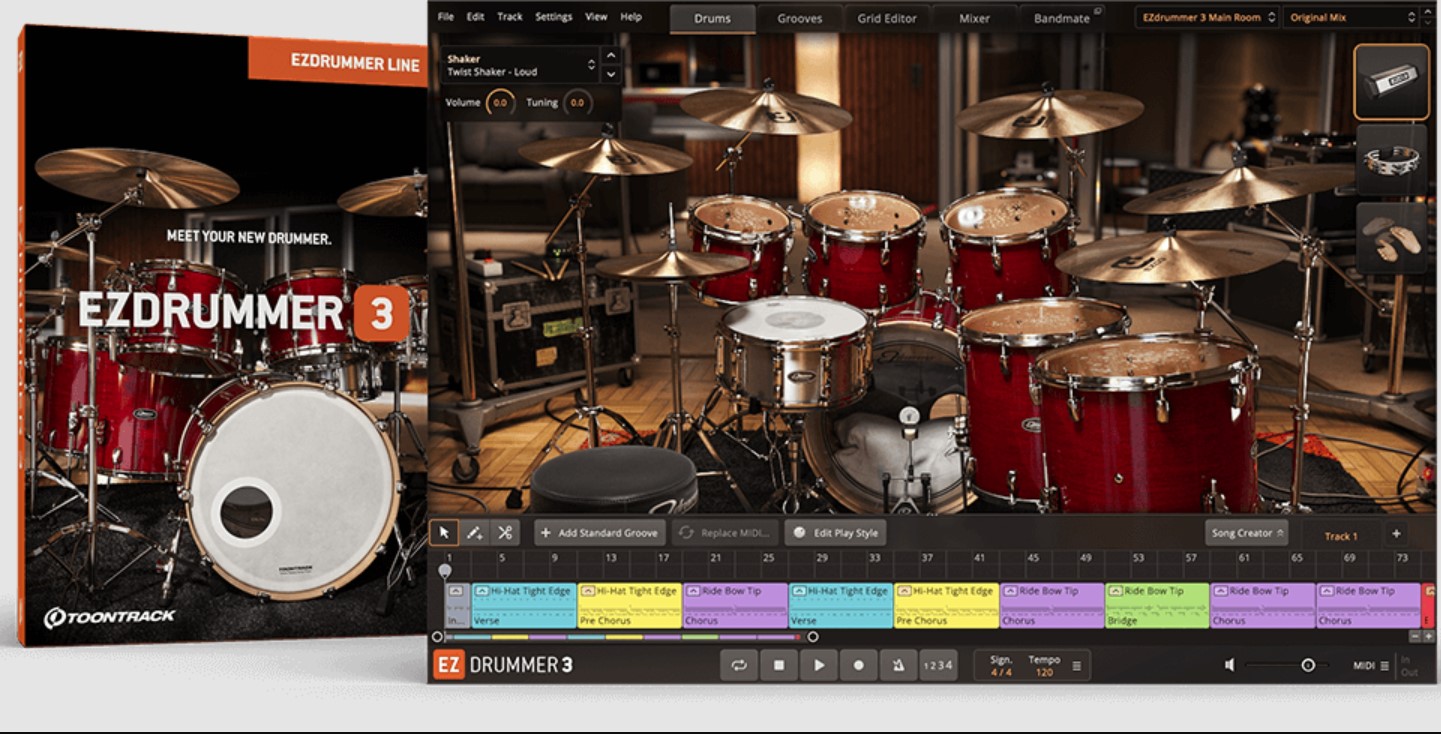Click the speaker volume icon
This screenshot has height=734, width=1441.
tap(1230, 665)
